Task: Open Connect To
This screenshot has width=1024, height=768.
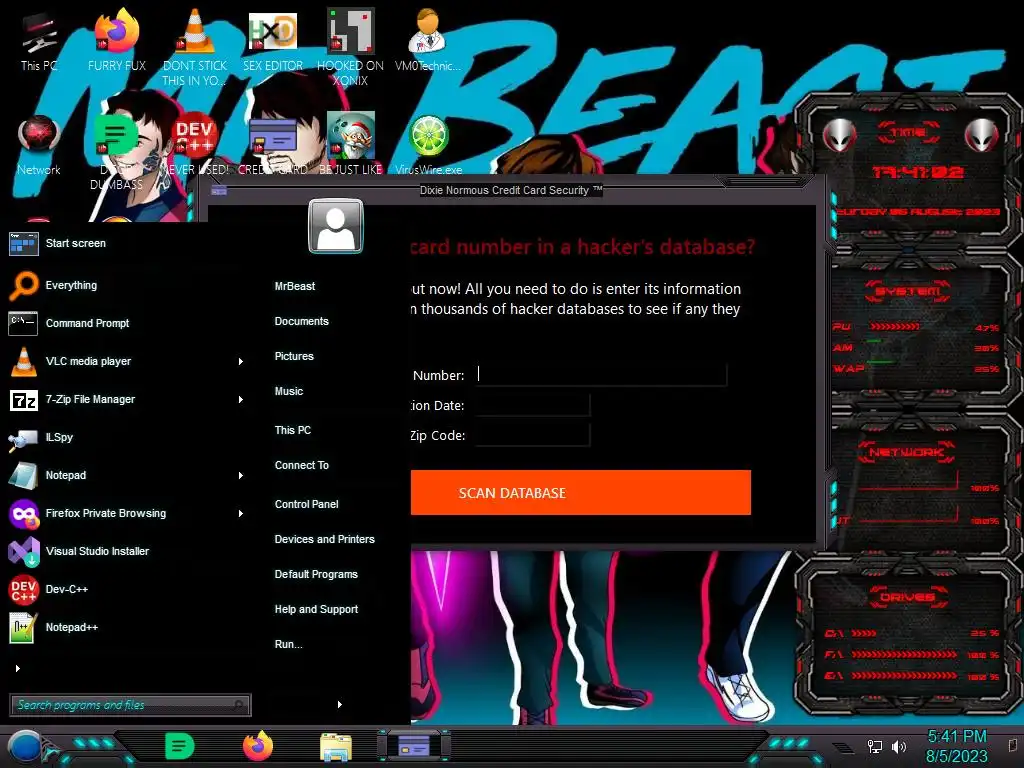Action: tap(302, 466)
